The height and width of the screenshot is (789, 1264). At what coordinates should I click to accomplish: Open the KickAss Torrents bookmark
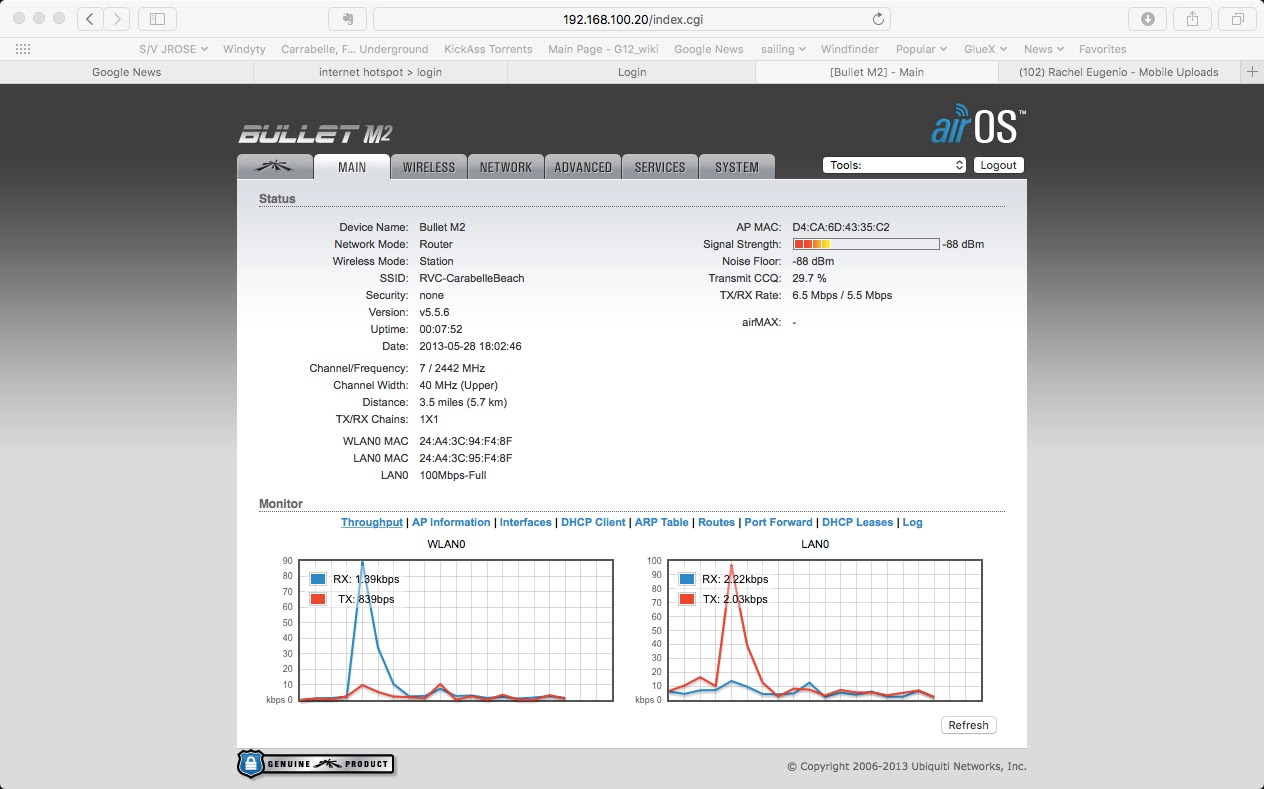(x=488, y=49)
